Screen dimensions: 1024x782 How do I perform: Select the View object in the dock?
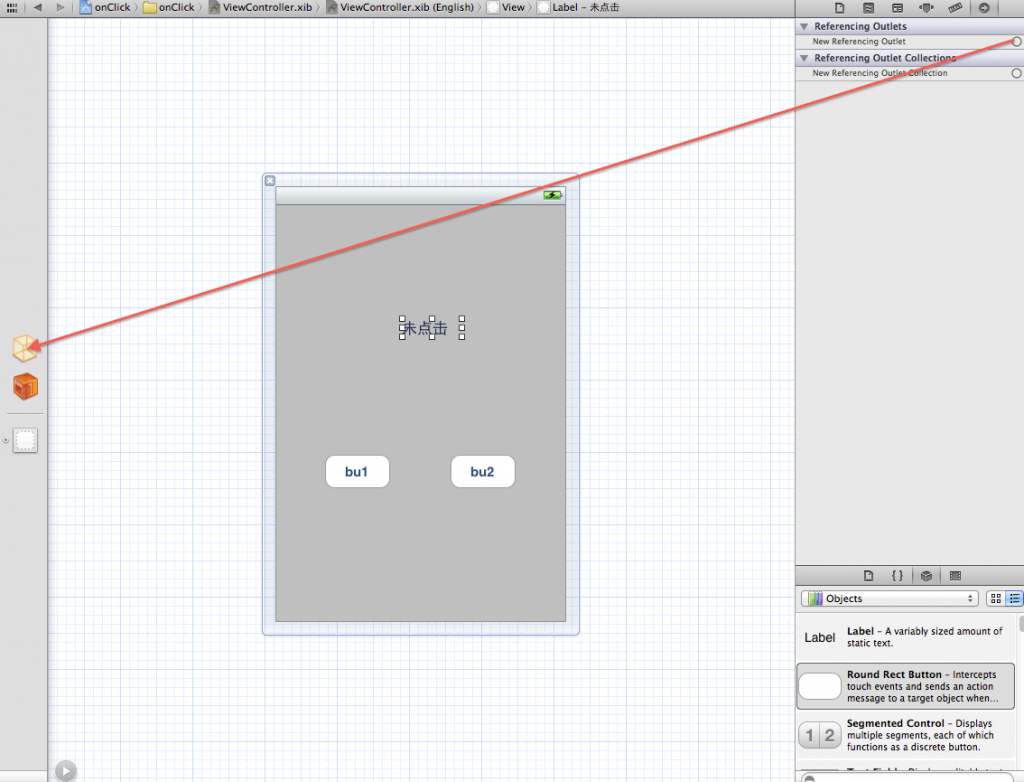[x=25, y=440]
